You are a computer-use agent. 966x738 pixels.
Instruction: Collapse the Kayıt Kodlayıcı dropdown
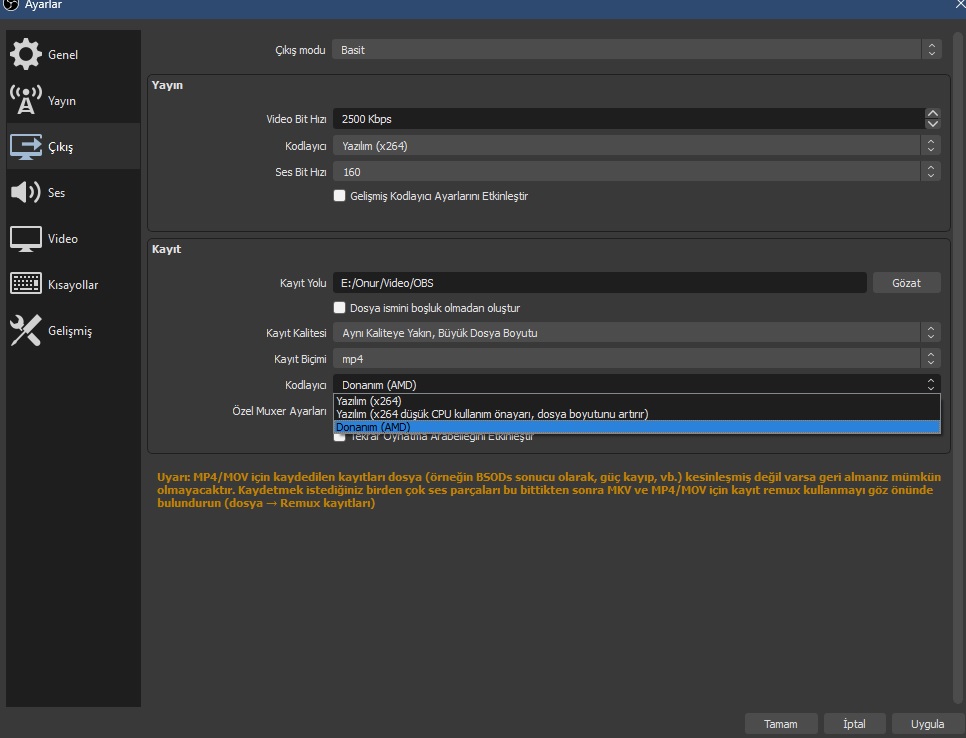click(x=636, y=384)
